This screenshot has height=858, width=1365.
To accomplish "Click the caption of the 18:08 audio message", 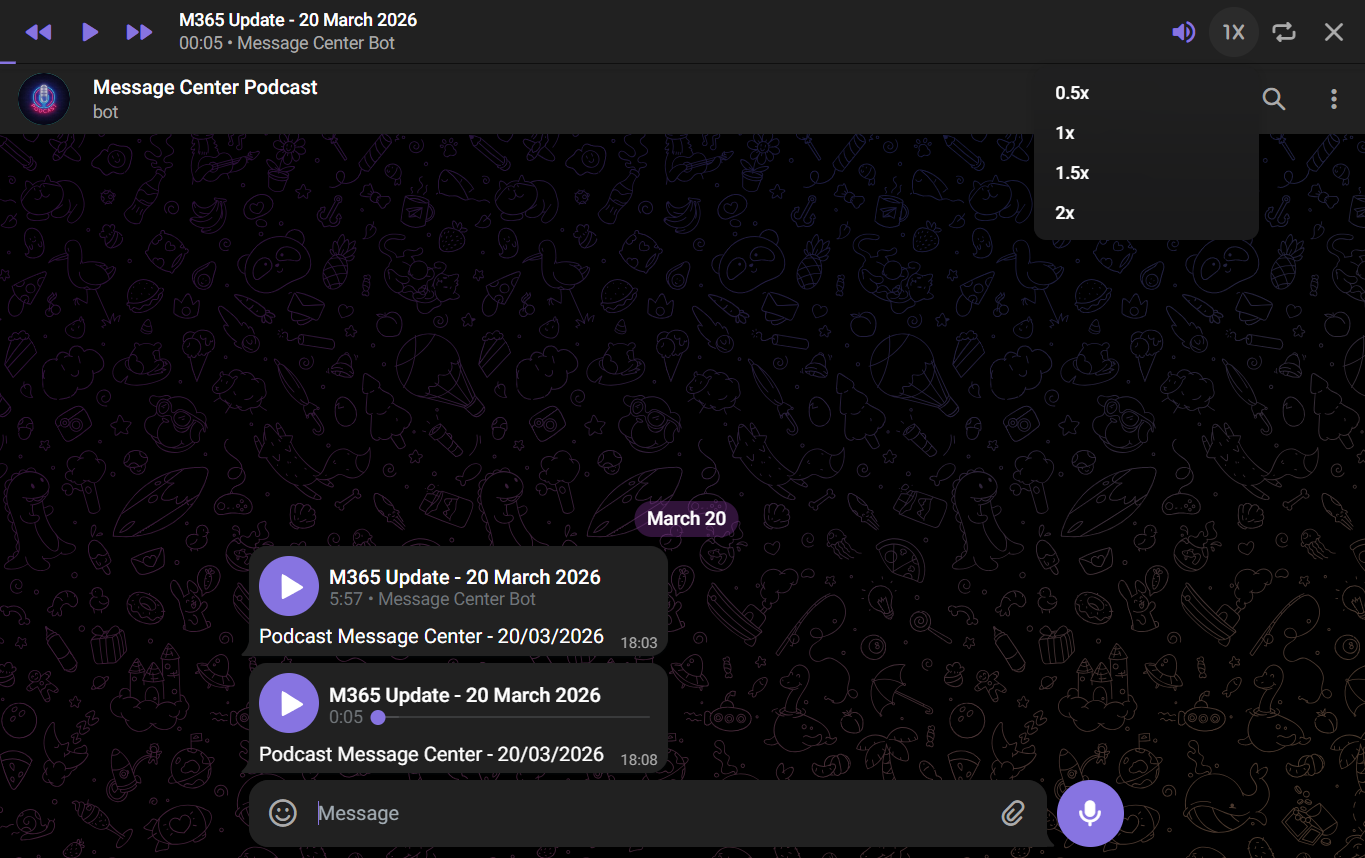I will tap(431, 754).
